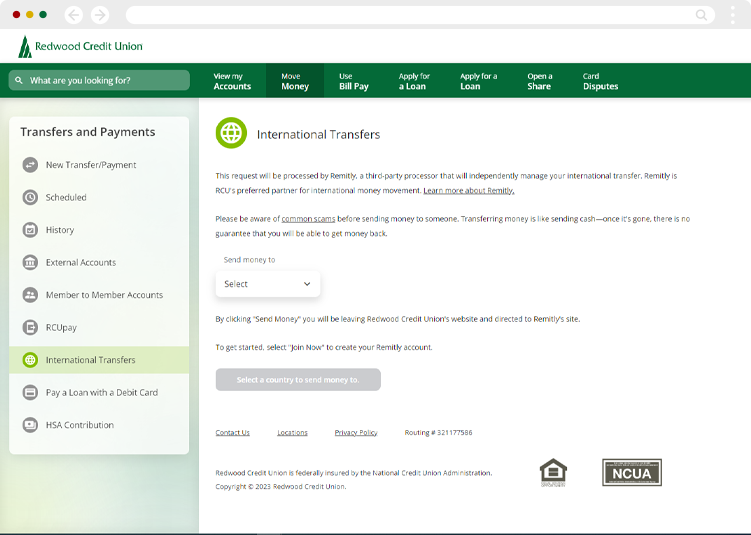The image size is (751, 535).
Task: Open the Apply for a Loan menu next to Bill Pay
Action: click(414, 81)
